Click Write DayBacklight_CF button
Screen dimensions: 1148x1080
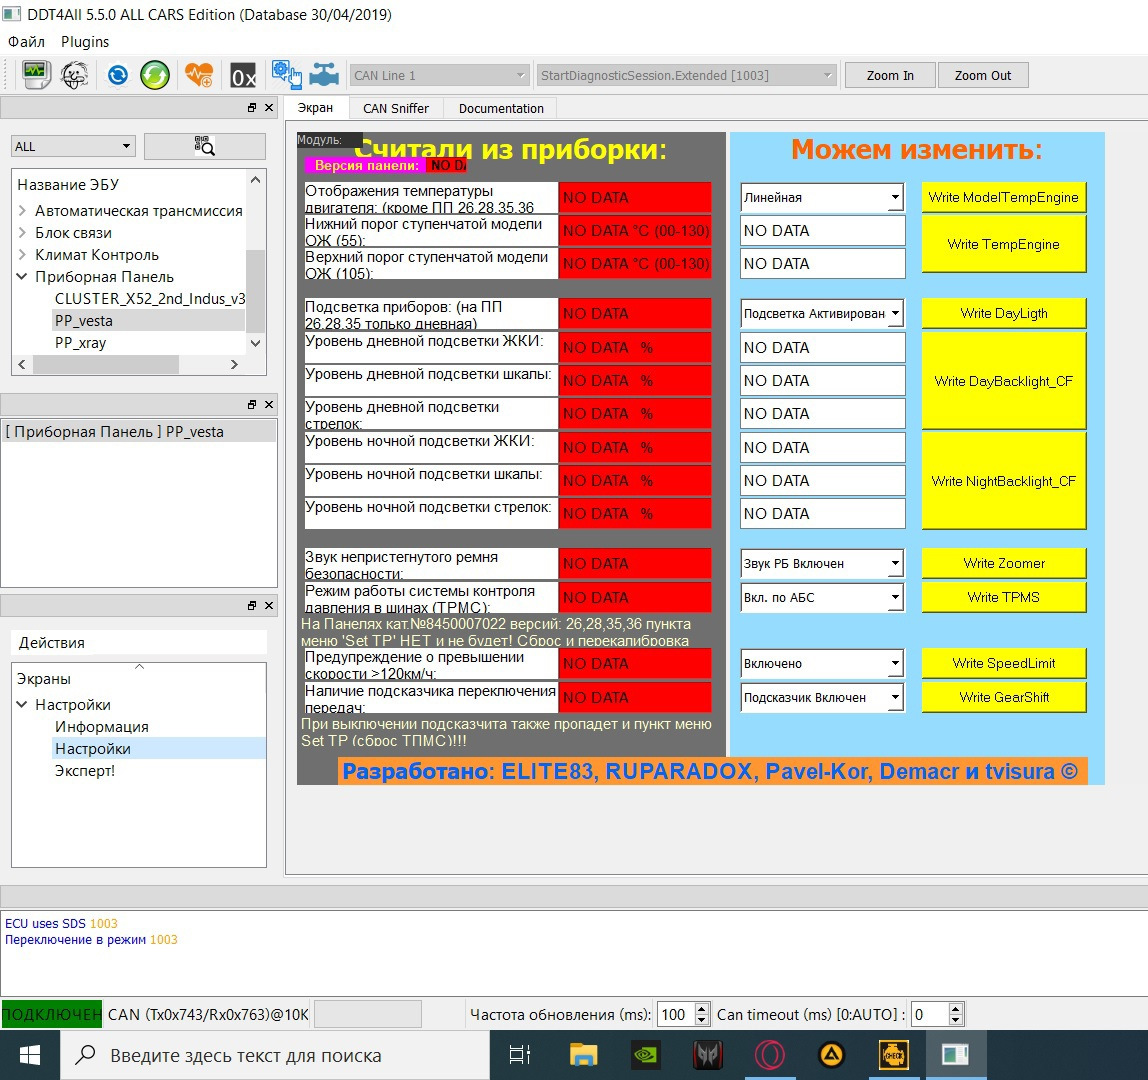point(1003,381)
